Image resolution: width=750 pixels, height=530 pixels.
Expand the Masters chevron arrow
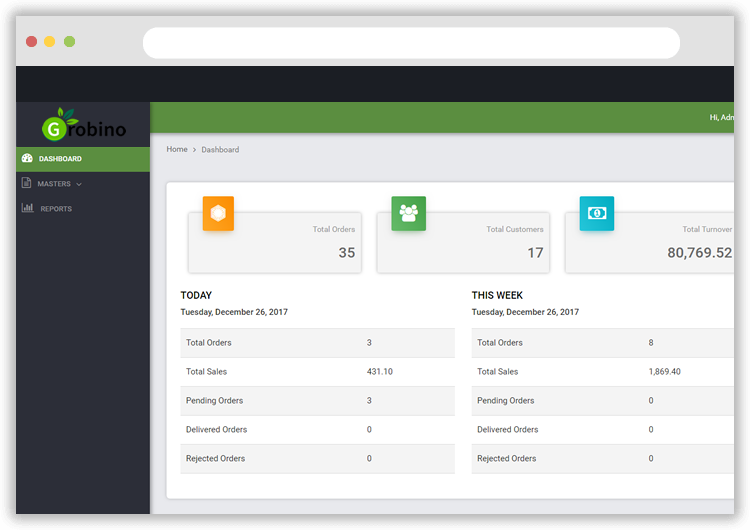coord(79,184)
